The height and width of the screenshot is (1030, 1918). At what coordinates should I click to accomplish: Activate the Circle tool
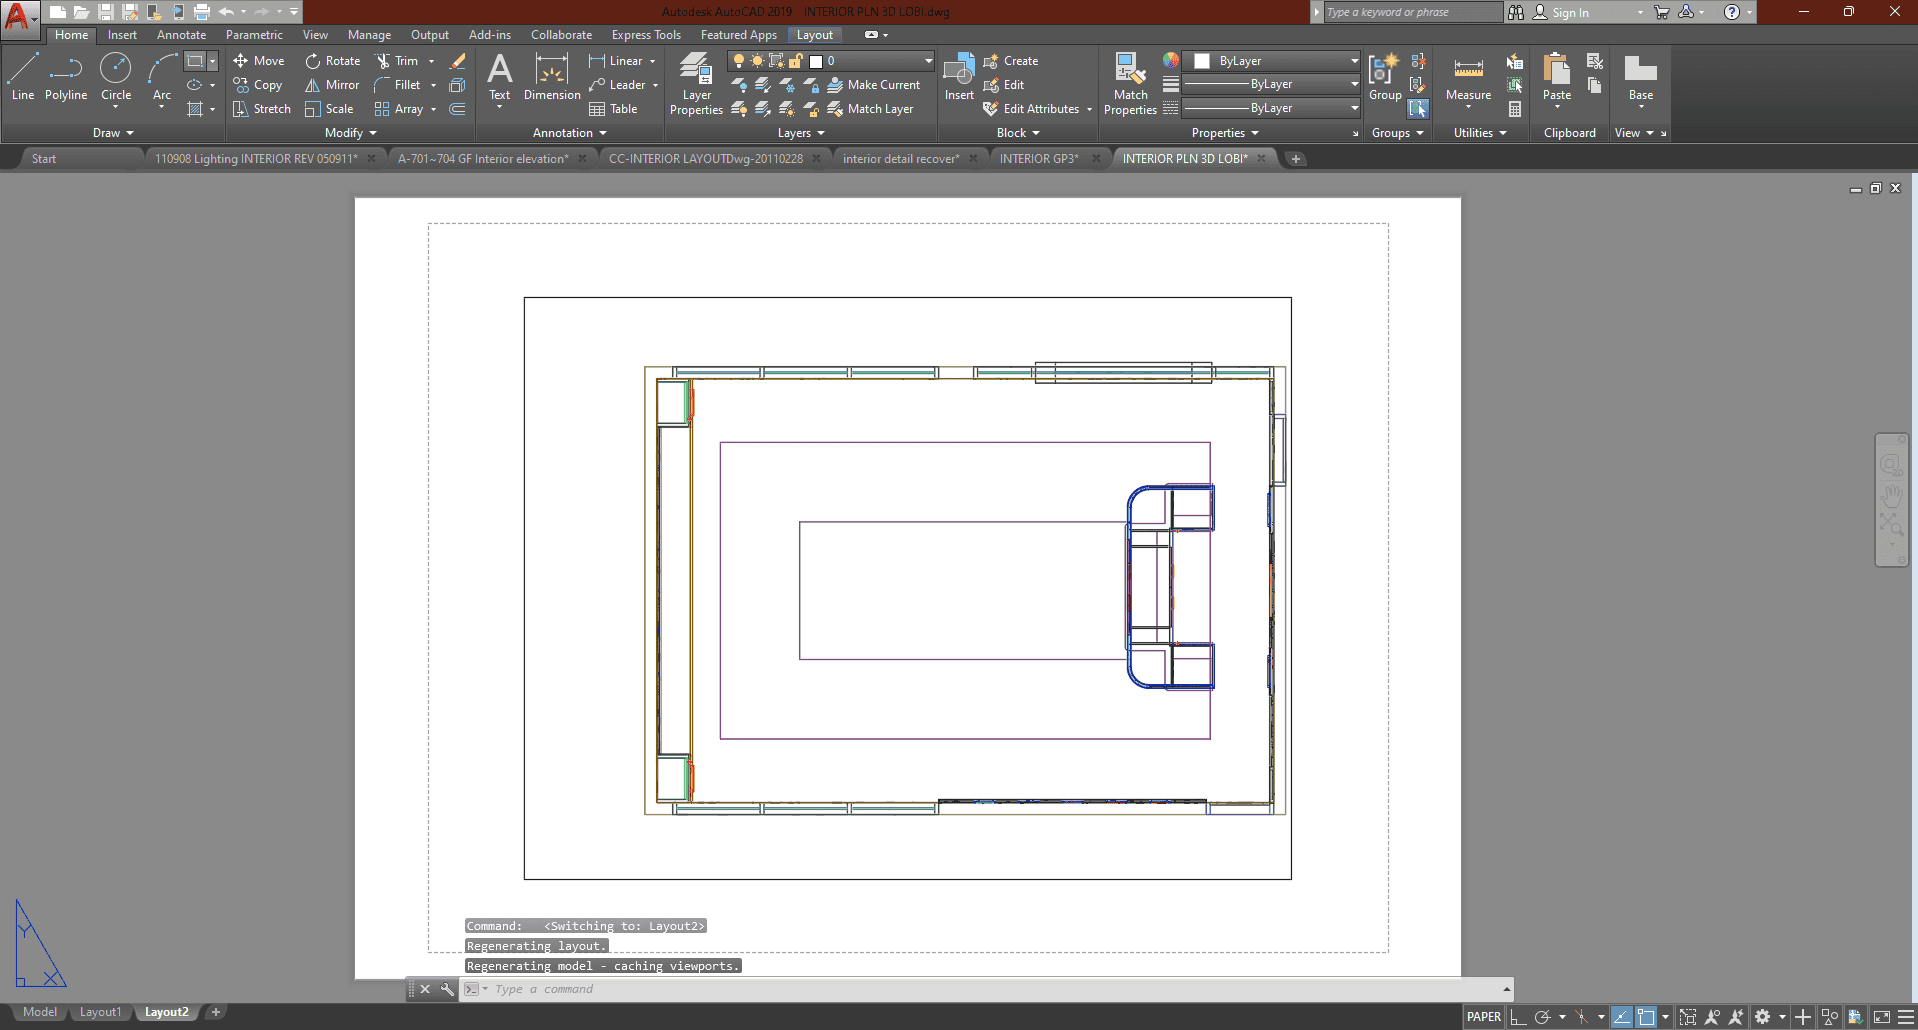tap(116, 77)
